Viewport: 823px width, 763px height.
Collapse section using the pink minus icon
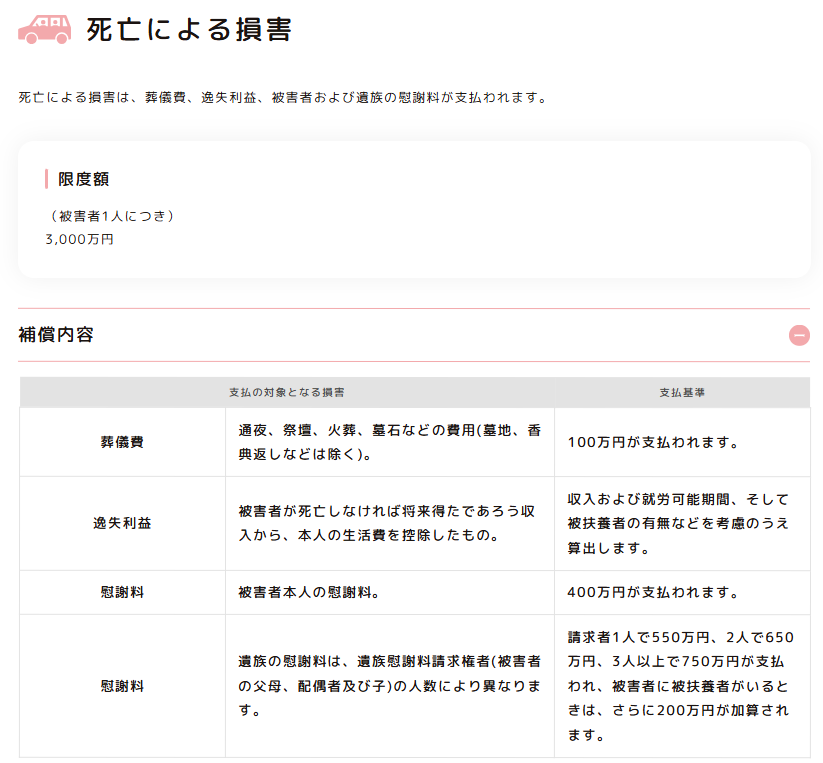[799, 335]
